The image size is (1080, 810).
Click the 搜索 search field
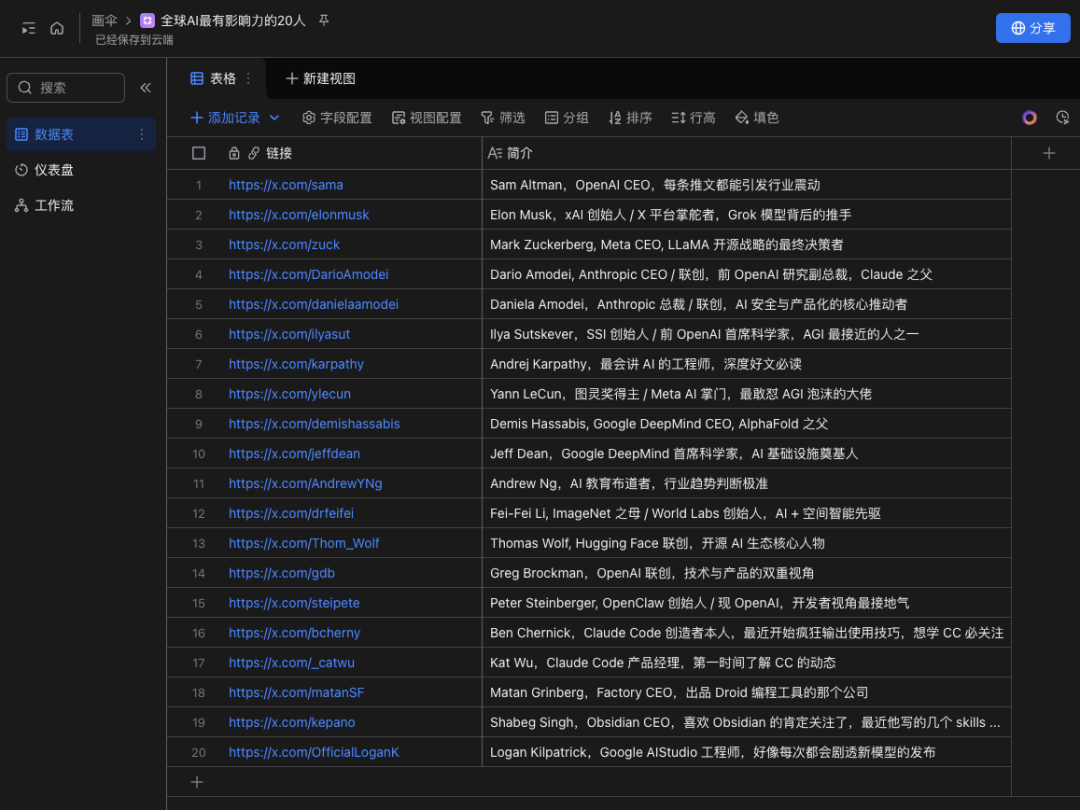coord(65,87)
